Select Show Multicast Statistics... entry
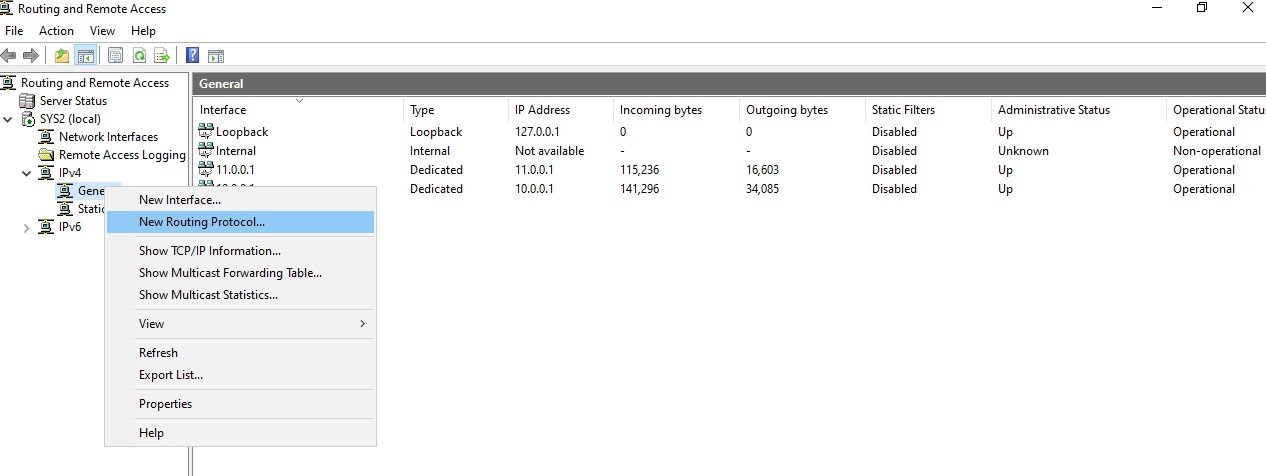Viewport: 1266px width, 476px height. click(240, 295)
